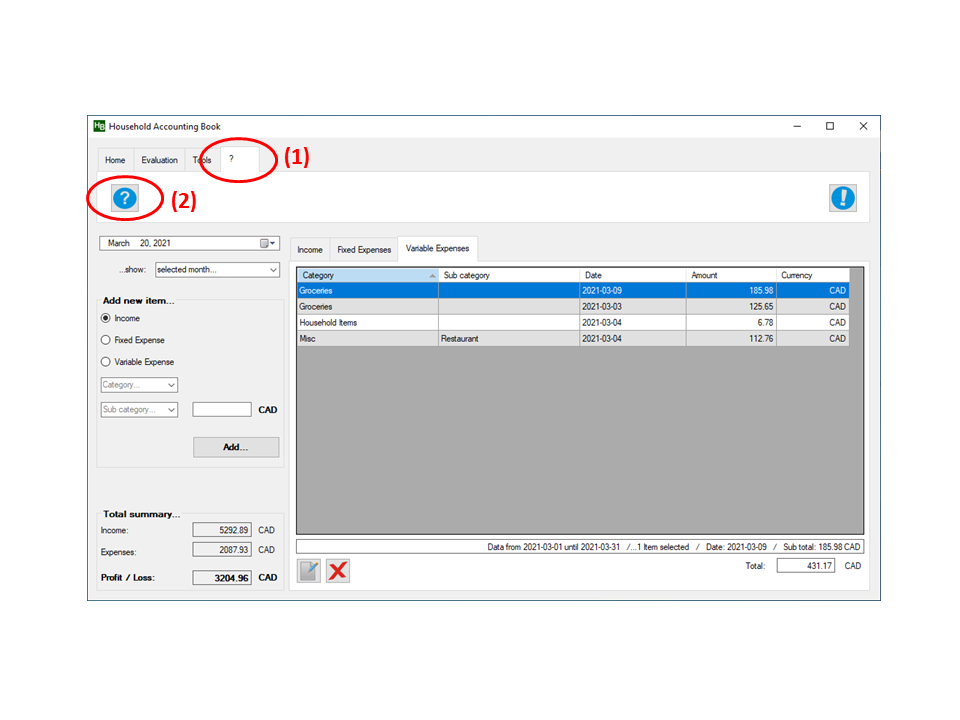Choose the Variable Expense radio option
This screenshot has width=960, height=720.
pos(106,362)
